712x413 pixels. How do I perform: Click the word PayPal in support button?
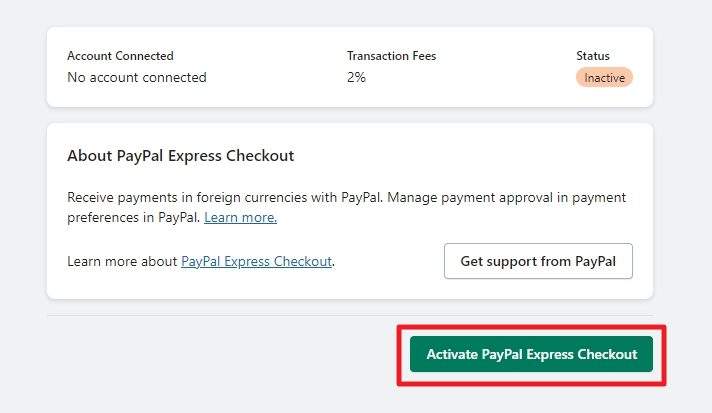(595, 261)
